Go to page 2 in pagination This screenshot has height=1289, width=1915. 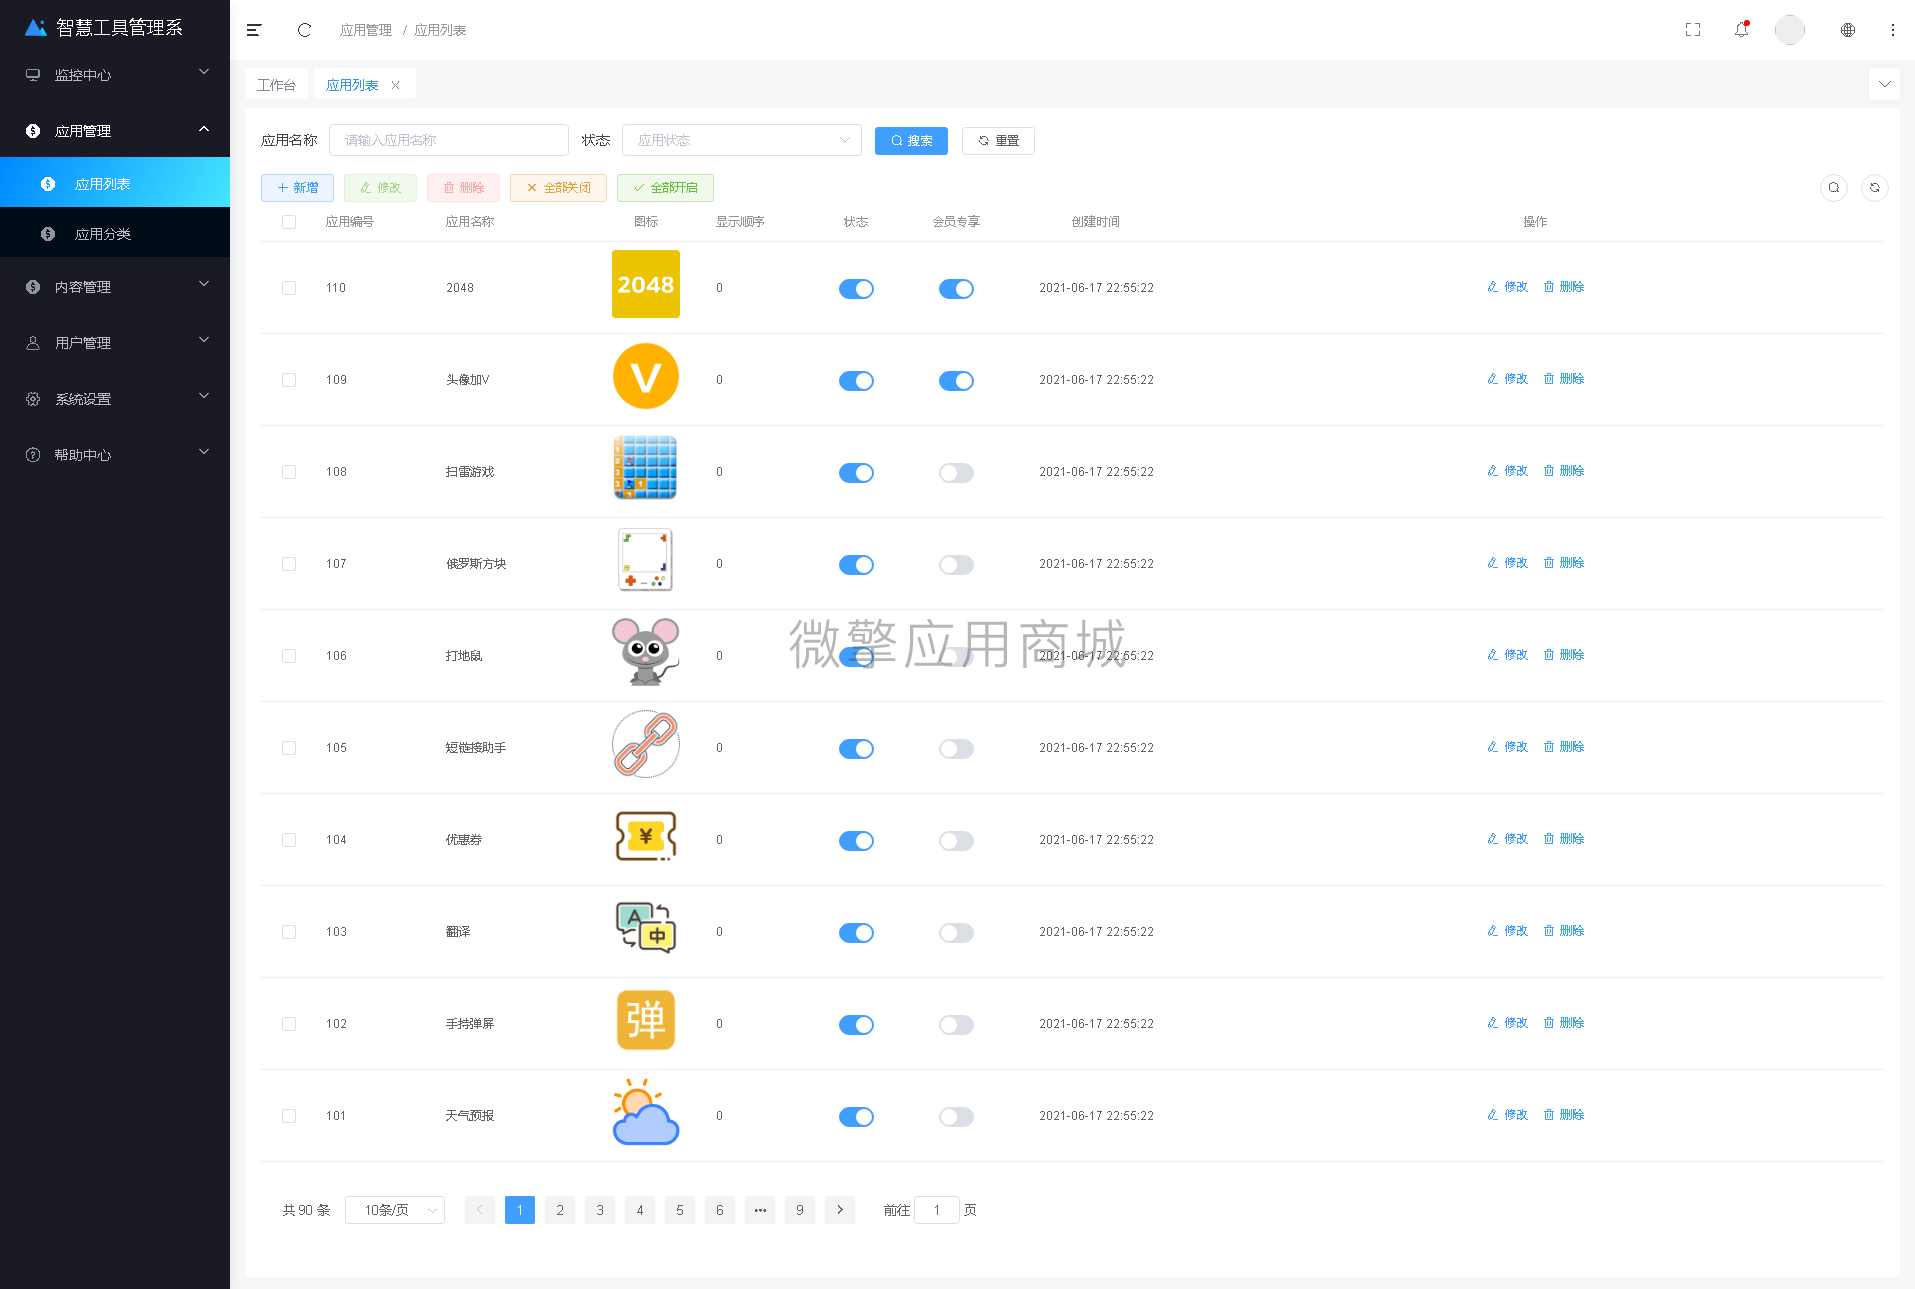(560, 1210)
